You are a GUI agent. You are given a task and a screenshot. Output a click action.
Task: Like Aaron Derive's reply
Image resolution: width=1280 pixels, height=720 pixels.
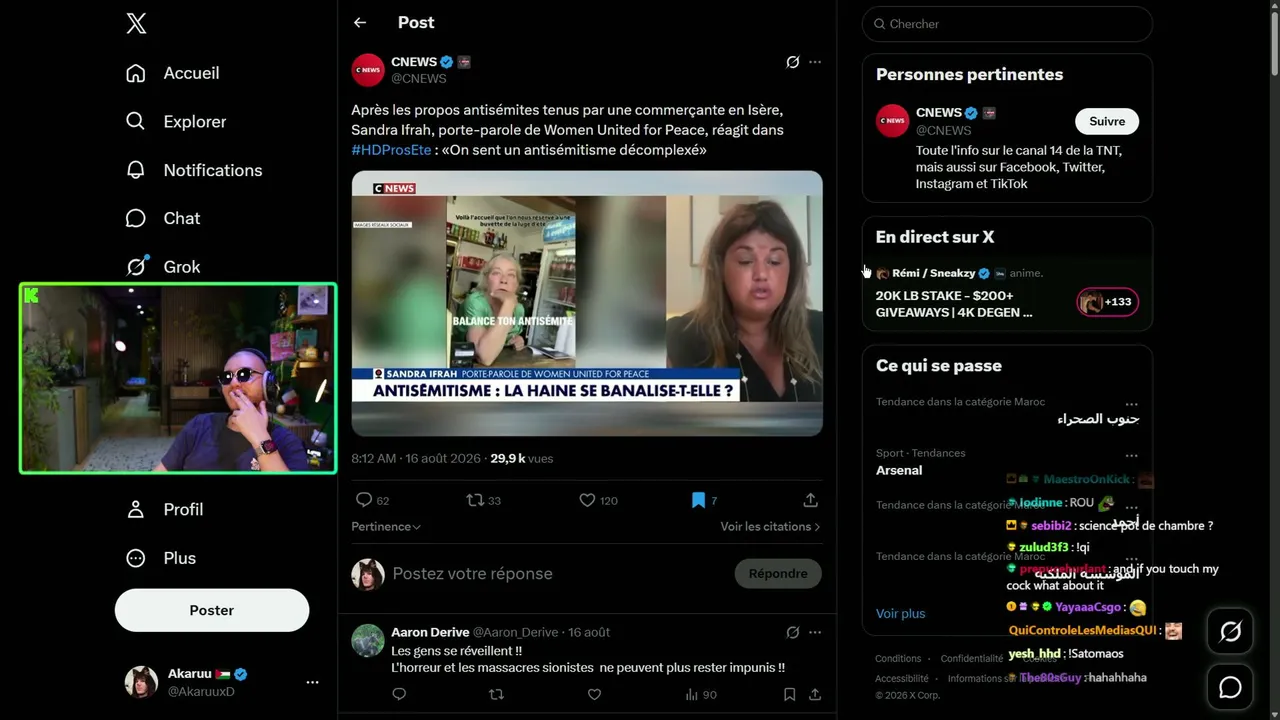(594, 694)
